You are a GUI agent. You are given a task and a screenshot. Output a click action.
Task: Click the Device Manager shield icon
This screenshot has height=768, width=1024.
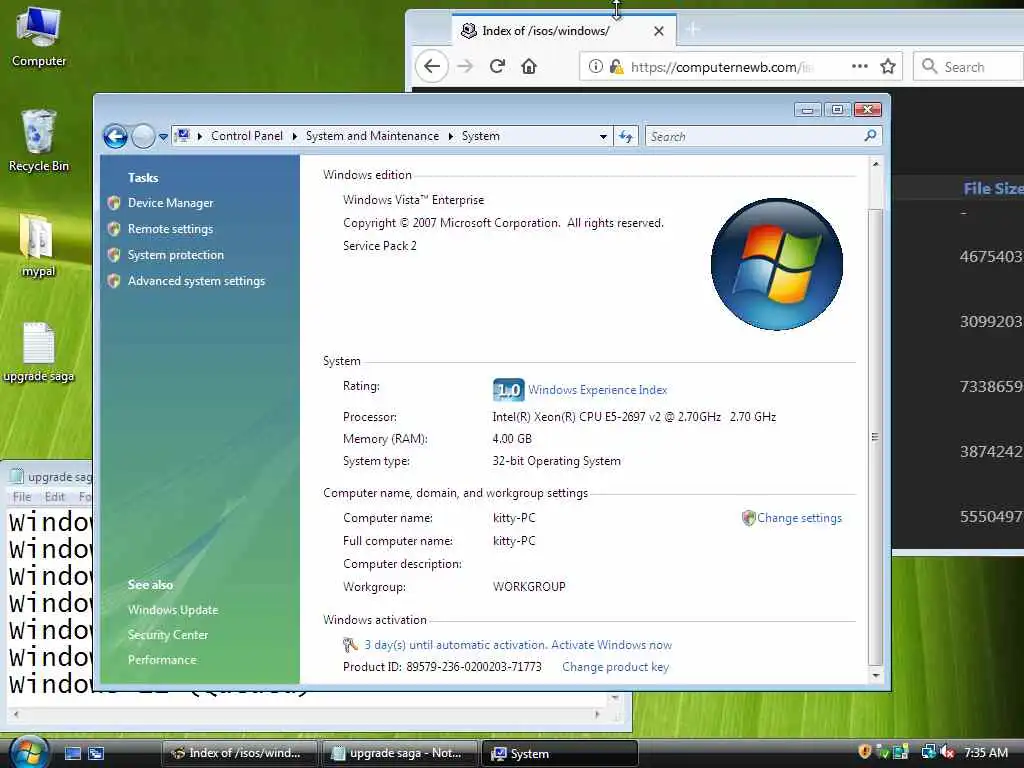[x=114, y=203]
